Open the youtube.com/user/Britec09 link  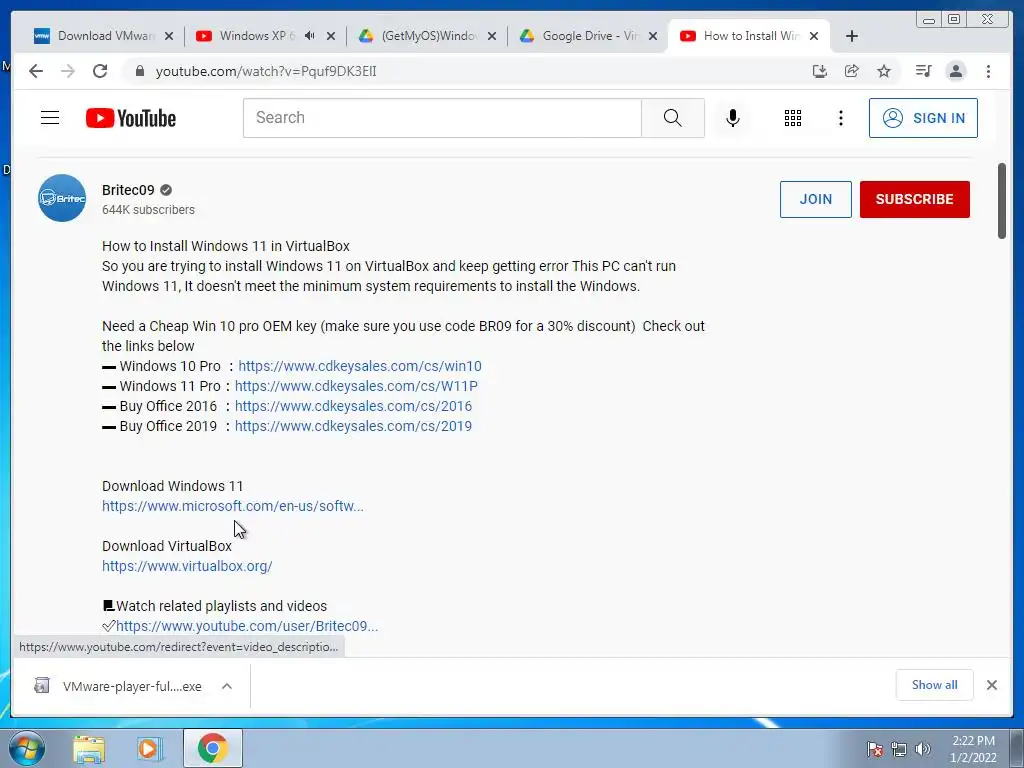click(247, 626)
